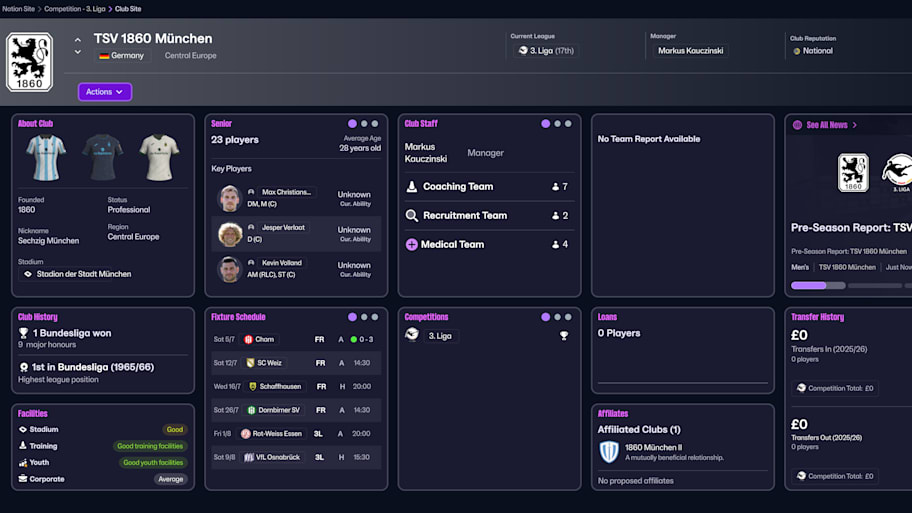This screenshot has height=513, width=912.
Task: Open the Cham fixture row
Action: (296, 339)
